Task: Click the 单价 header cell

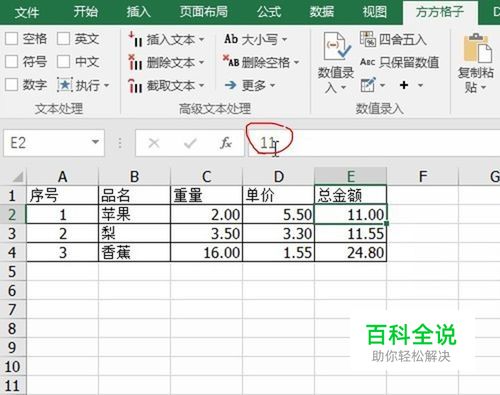Action: click(279, 195)
